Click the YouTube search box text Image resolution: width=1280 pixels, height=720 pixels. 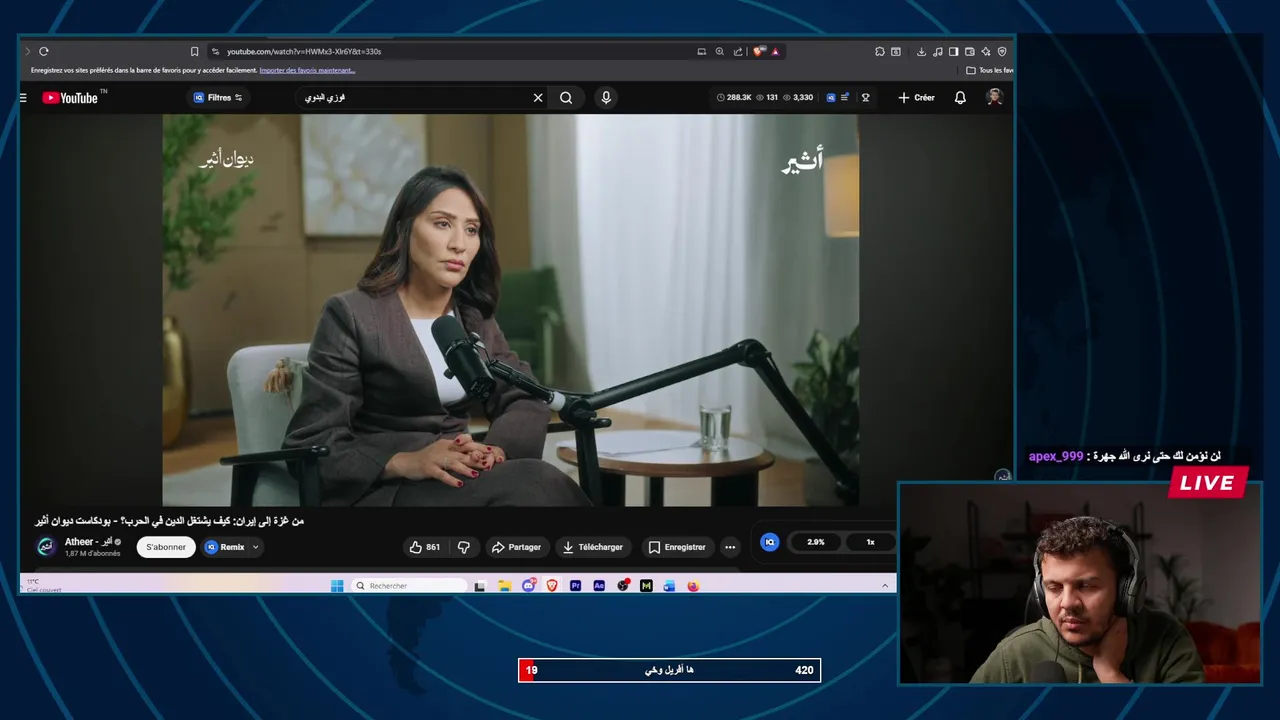pos(325,98)
